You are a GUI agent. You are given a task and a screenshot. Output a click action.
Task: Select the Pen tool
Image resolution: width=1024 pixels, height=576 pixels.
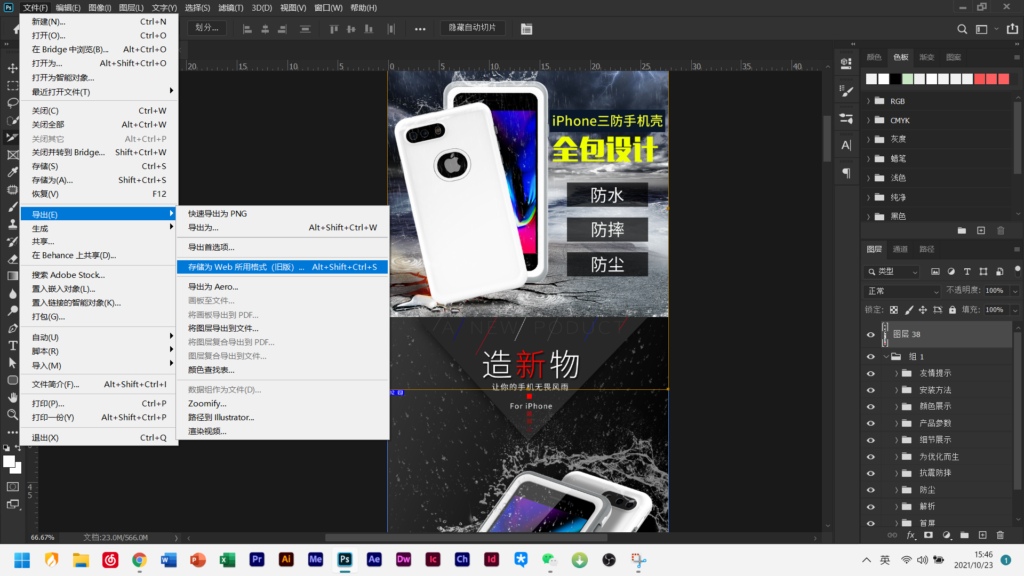[12, 328]
